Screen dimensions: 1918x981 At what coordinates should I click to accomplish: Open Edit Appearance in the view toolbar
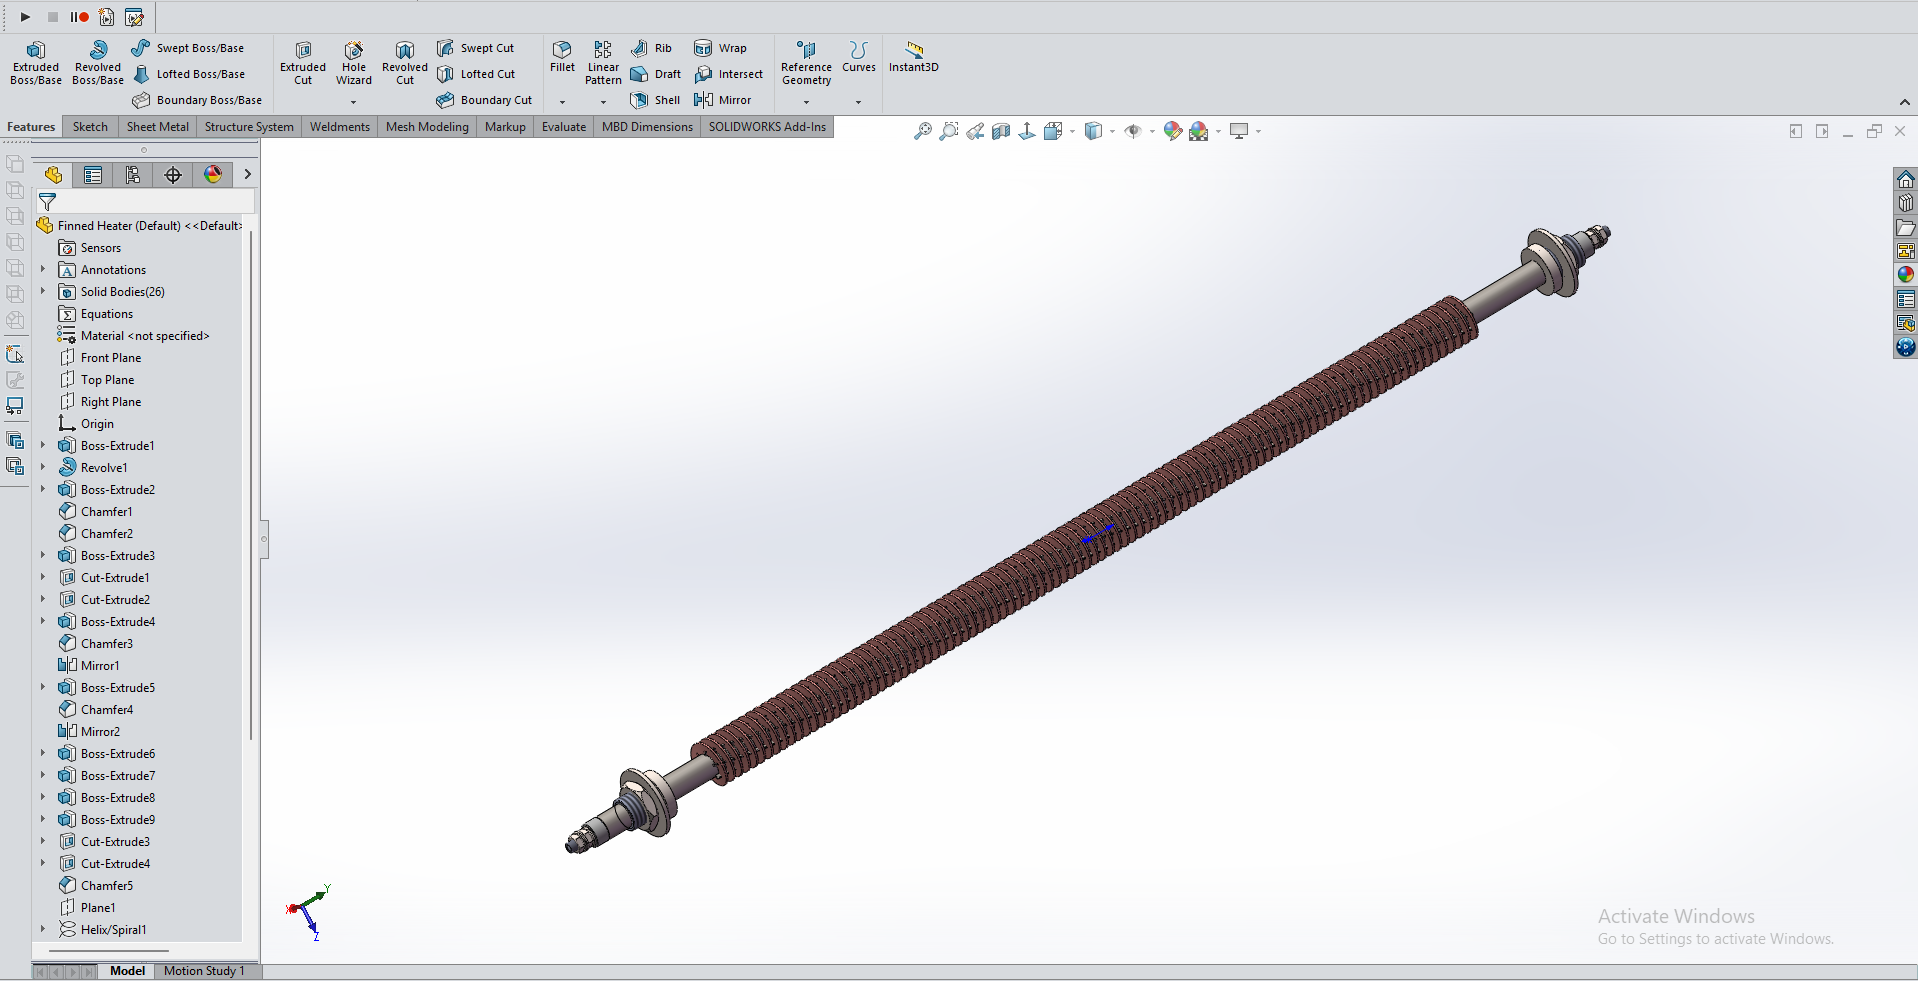point(1172,131)
